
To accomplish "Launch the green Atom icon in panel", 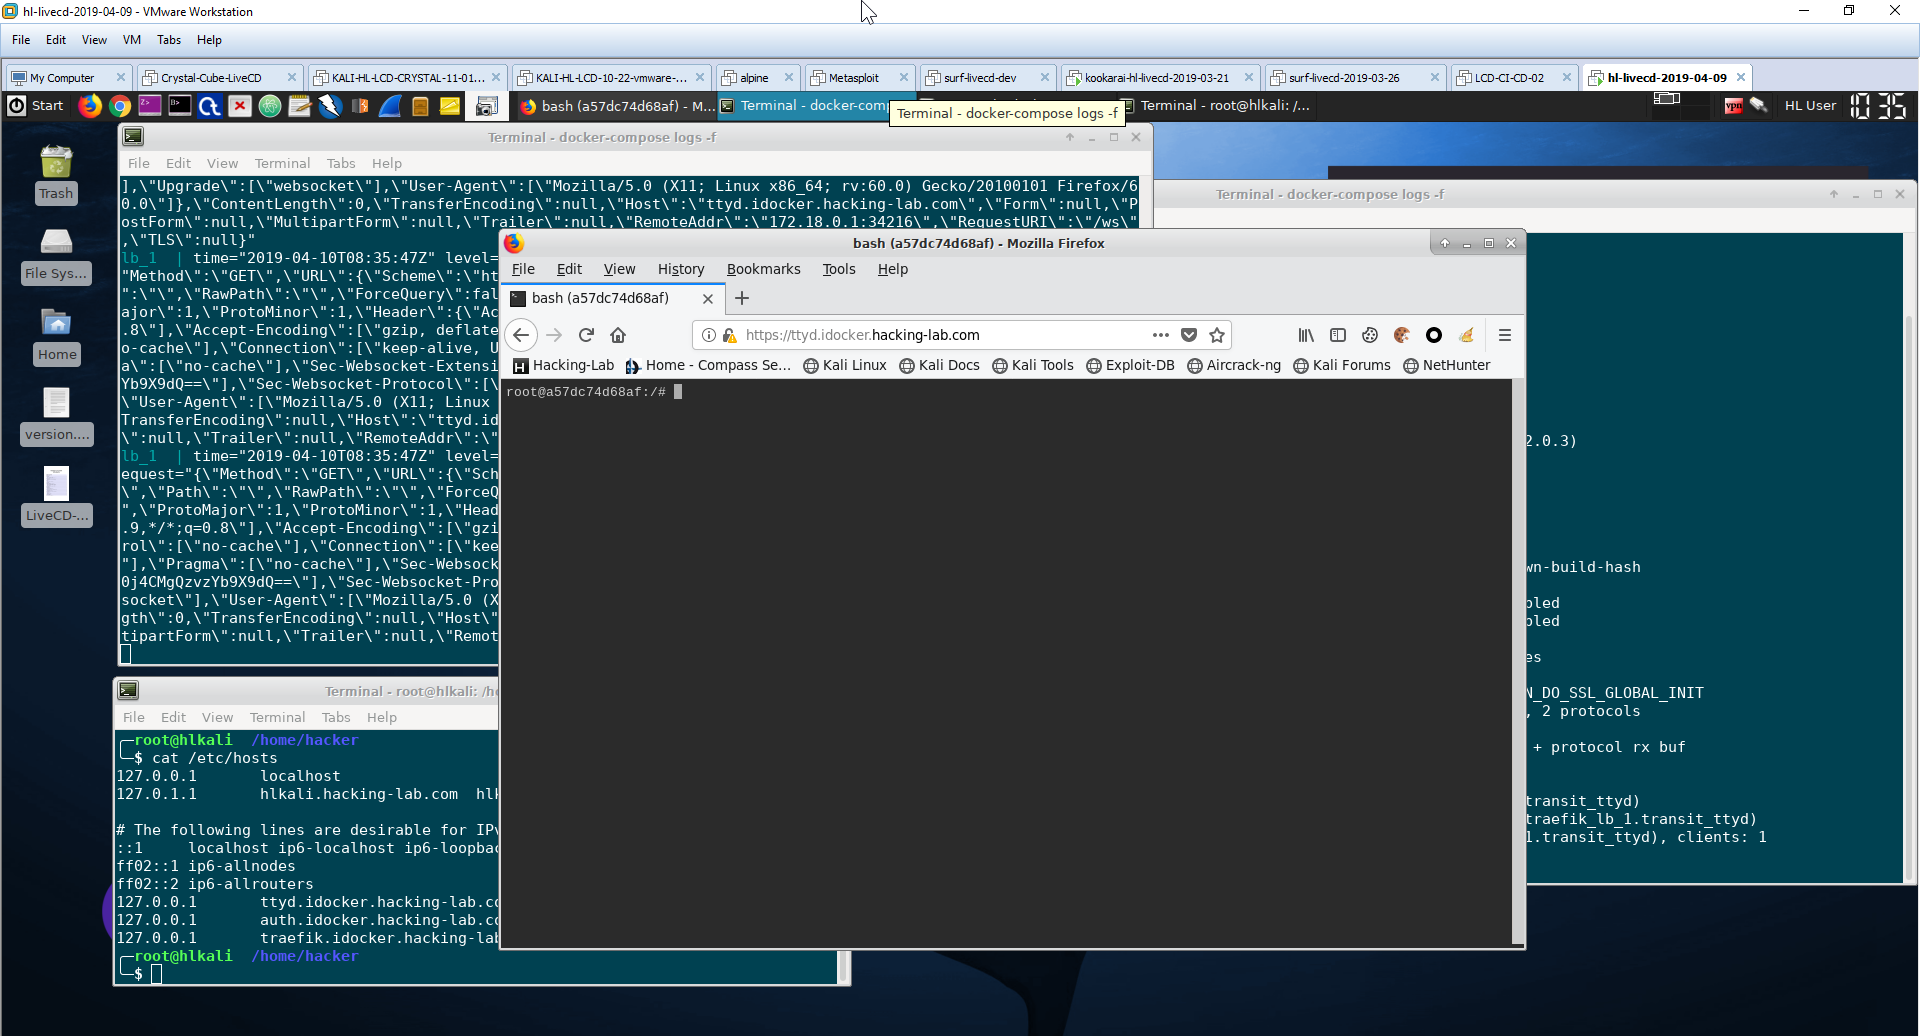I will click(270, 105).
